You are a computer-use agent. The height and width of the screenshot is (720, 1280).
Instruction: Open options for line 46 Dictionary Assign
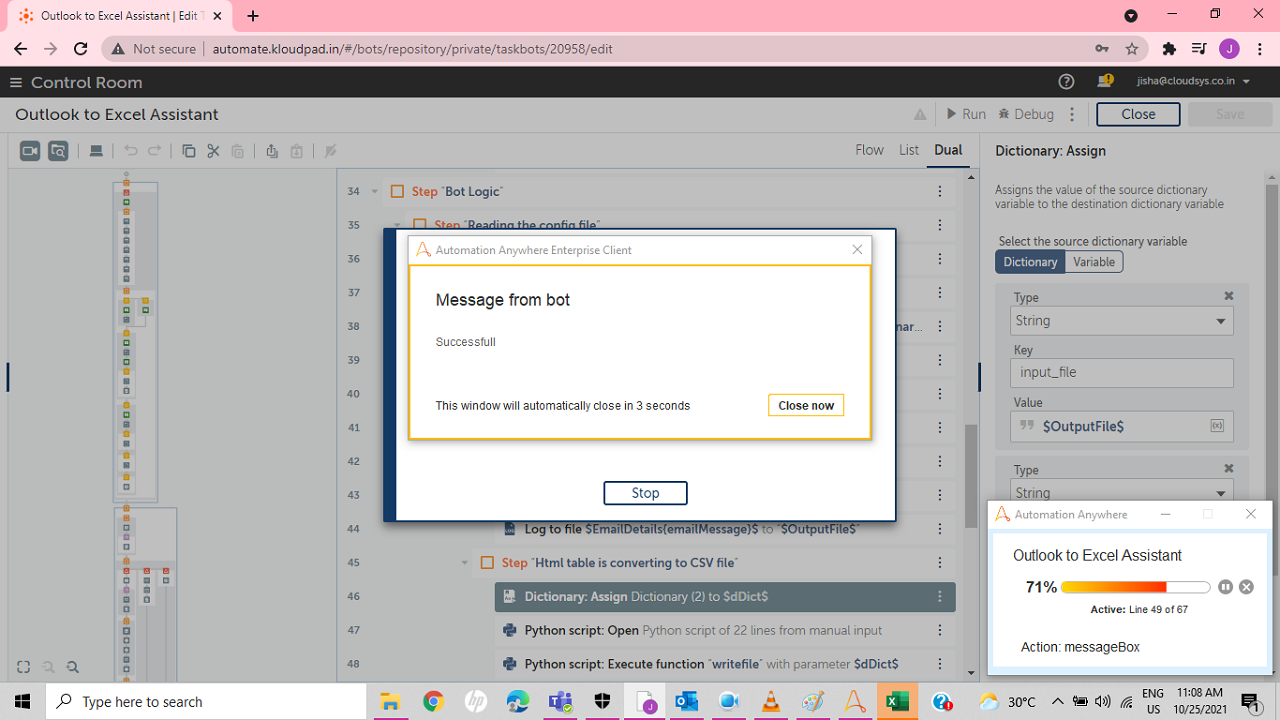(x=939, y=597)
